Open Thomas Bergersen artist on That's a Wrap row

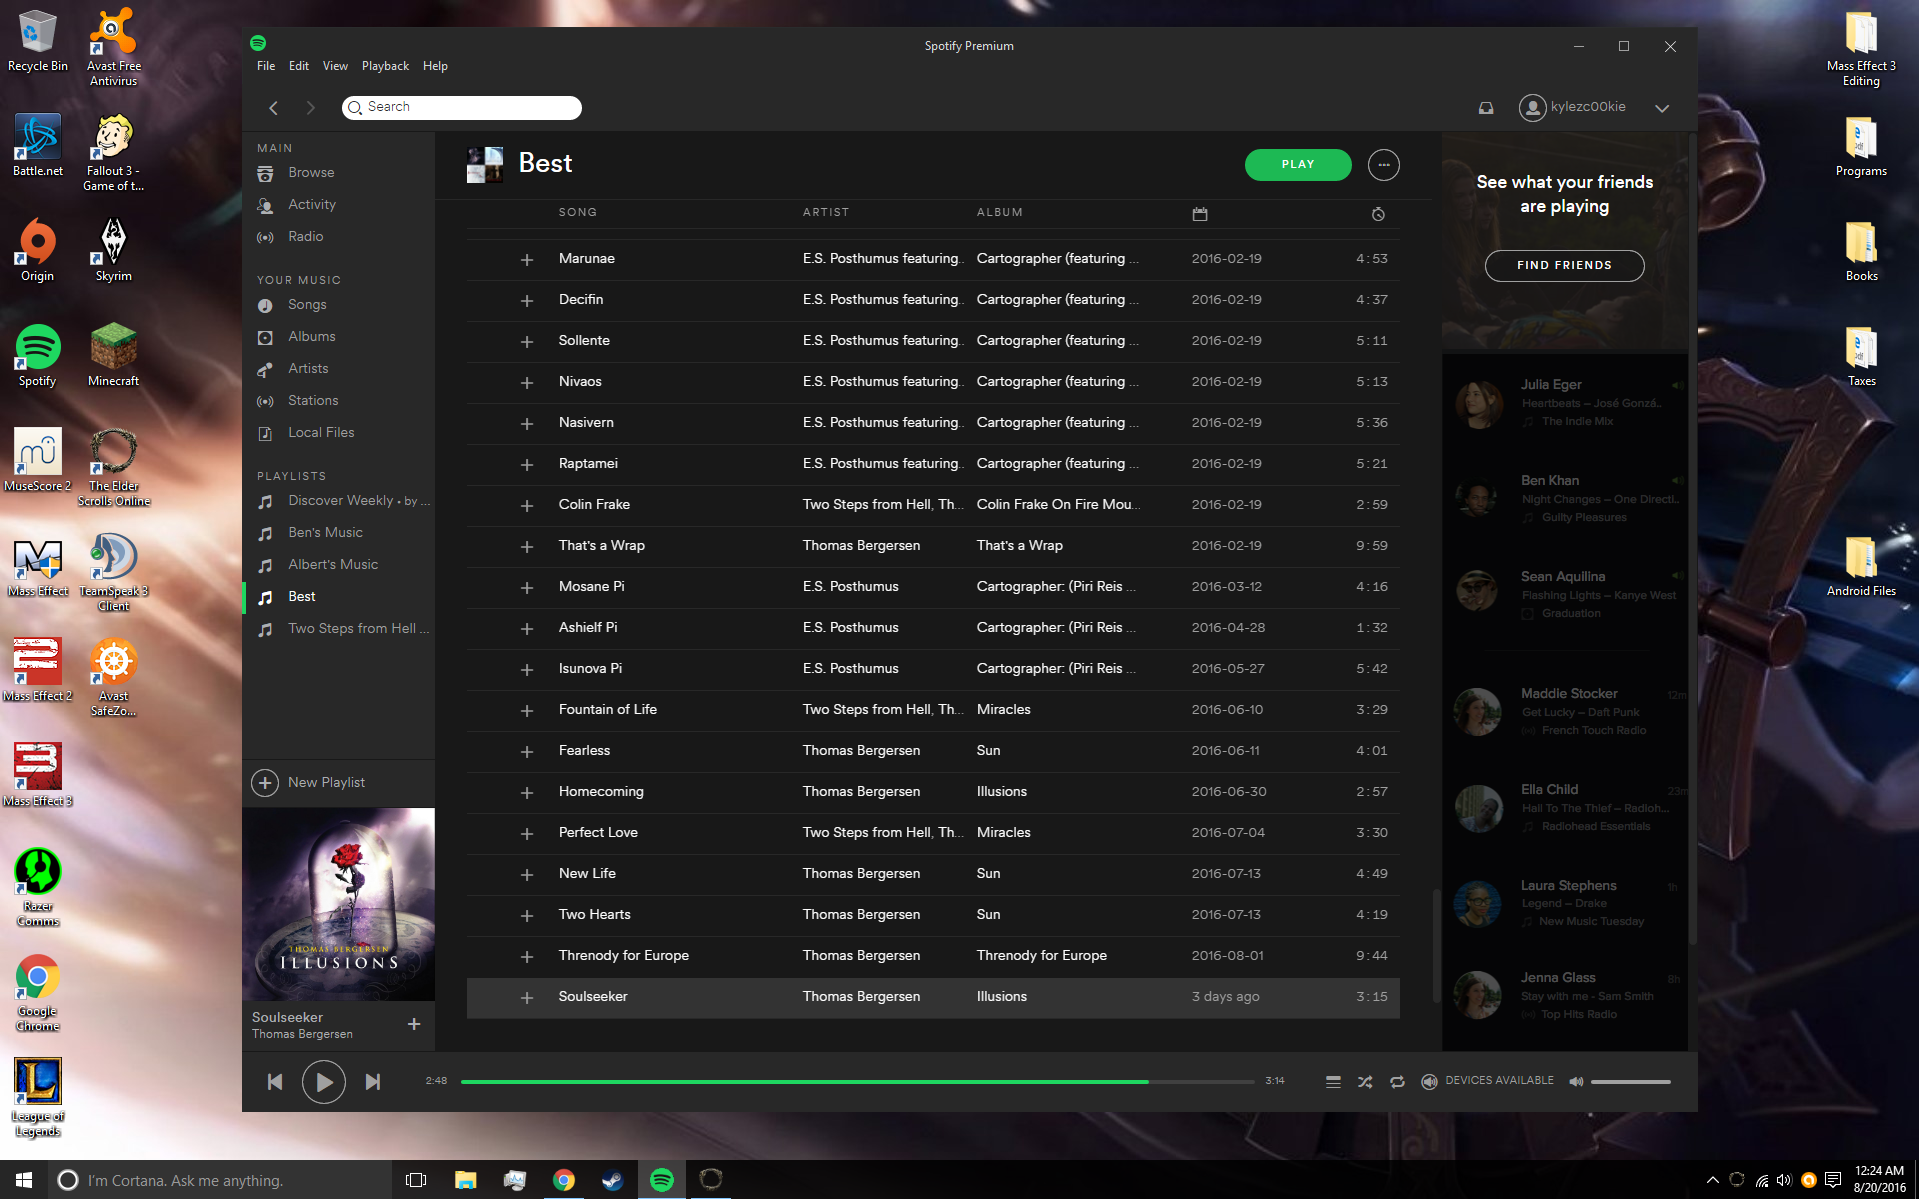coord(861,546)
